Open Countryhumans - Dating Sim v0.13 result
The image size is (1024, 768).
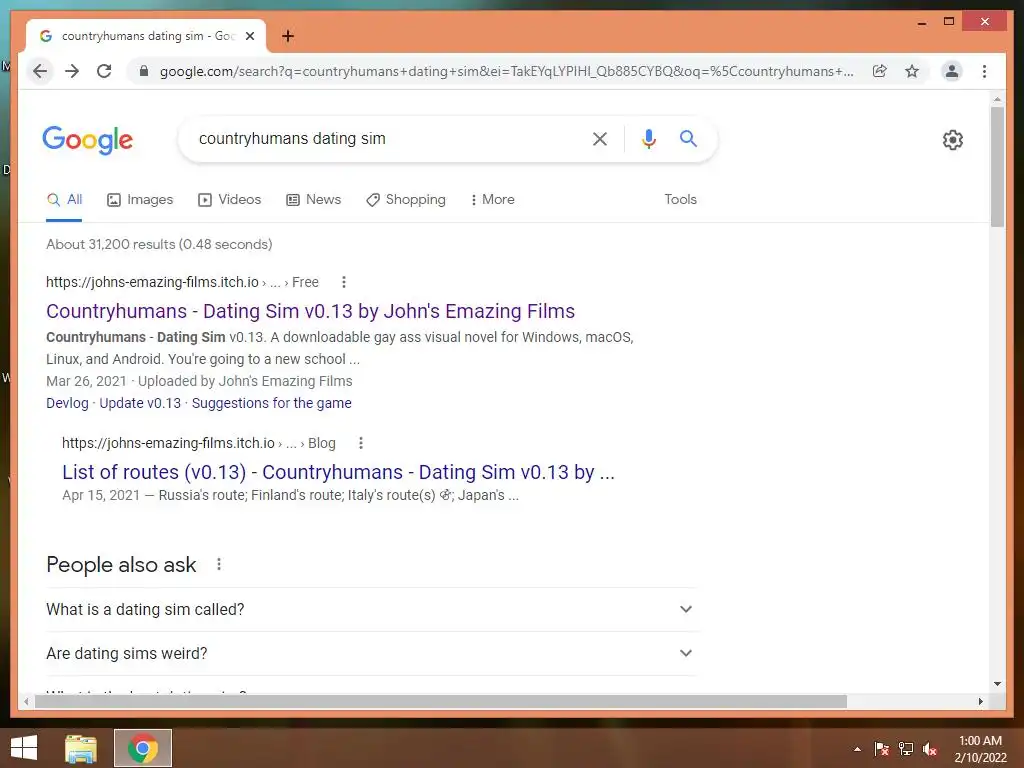pyautogui.click(x=310, y=312)
